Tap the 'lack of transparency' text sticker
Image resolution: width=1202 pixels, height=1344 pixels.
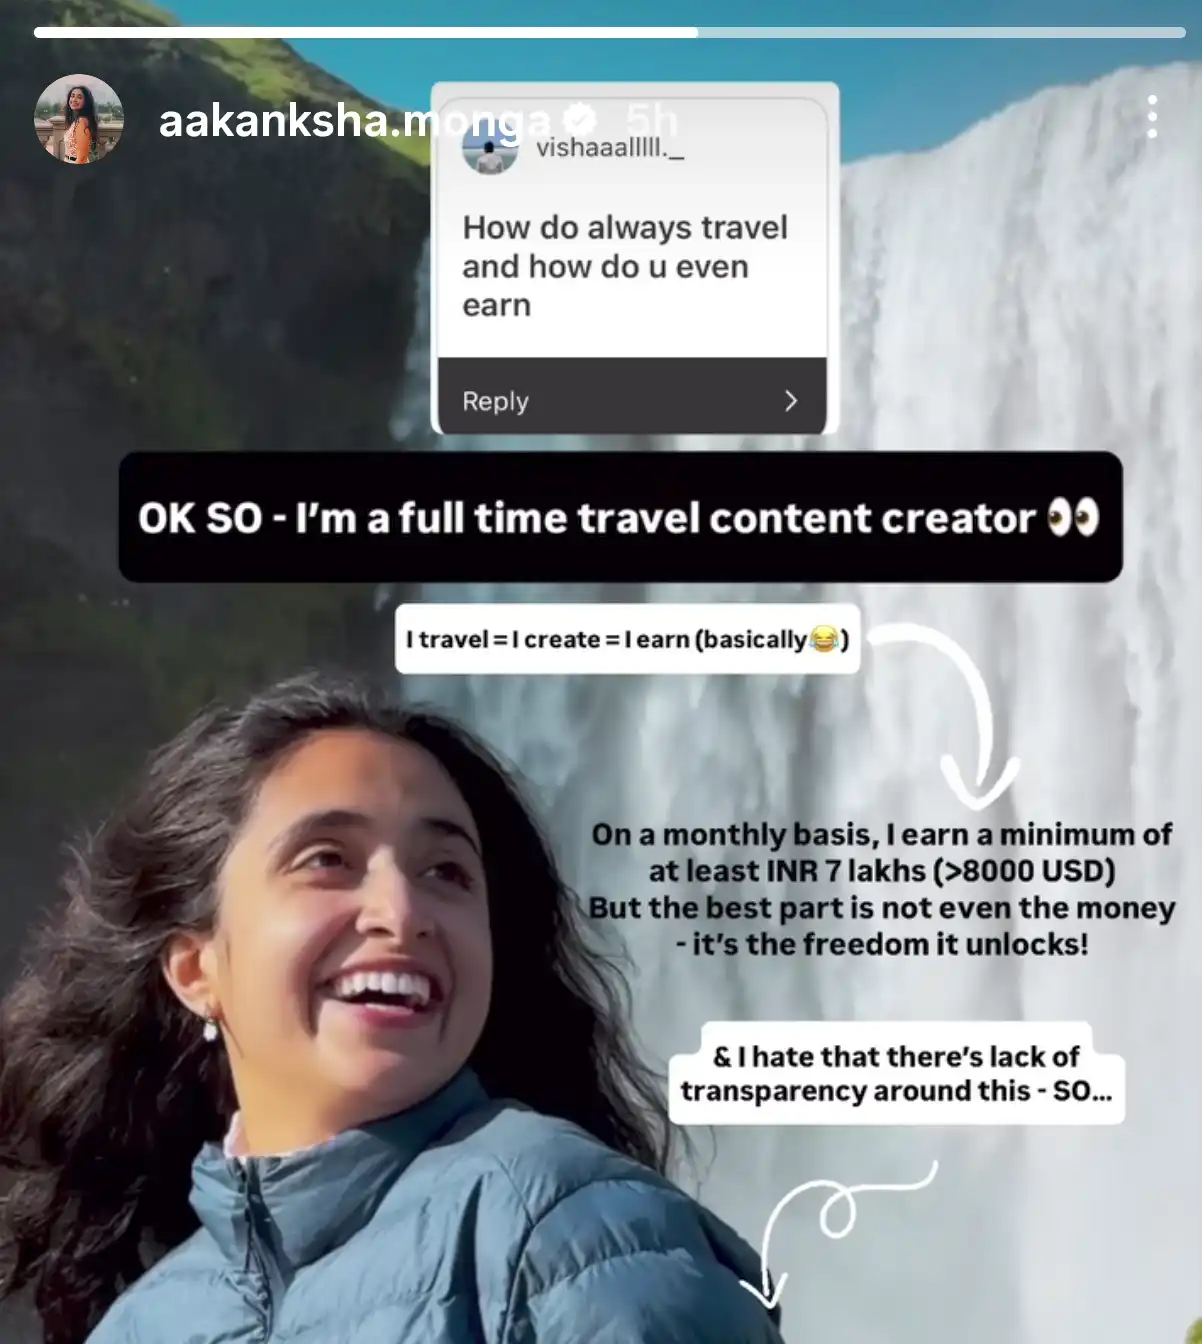point(896,1073)
